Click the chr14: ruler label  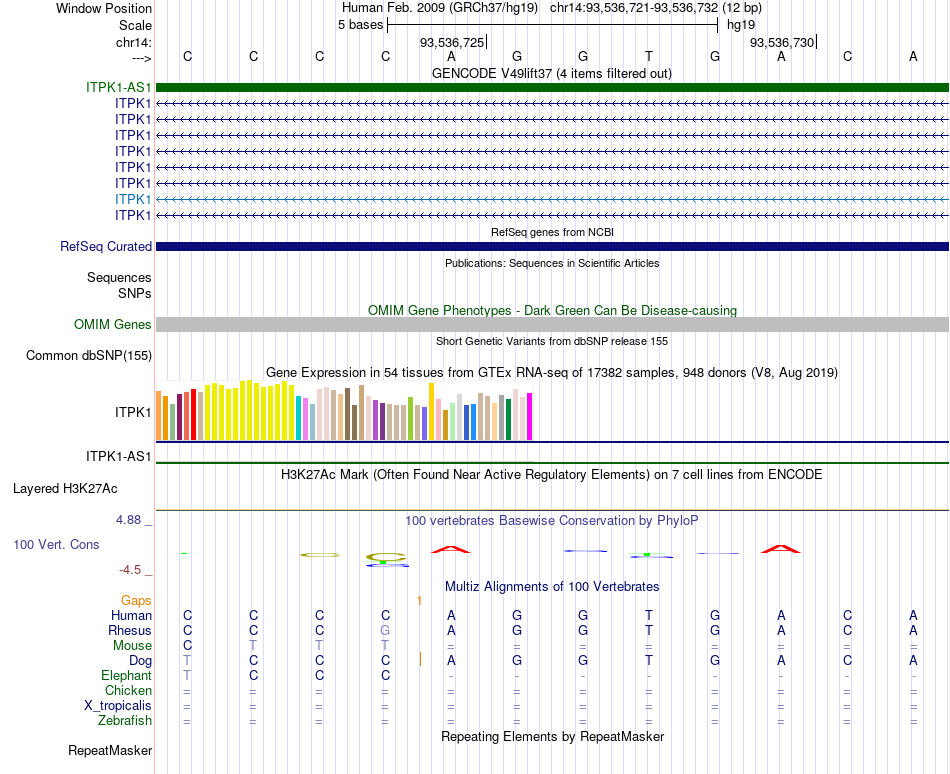pos(134,42)
